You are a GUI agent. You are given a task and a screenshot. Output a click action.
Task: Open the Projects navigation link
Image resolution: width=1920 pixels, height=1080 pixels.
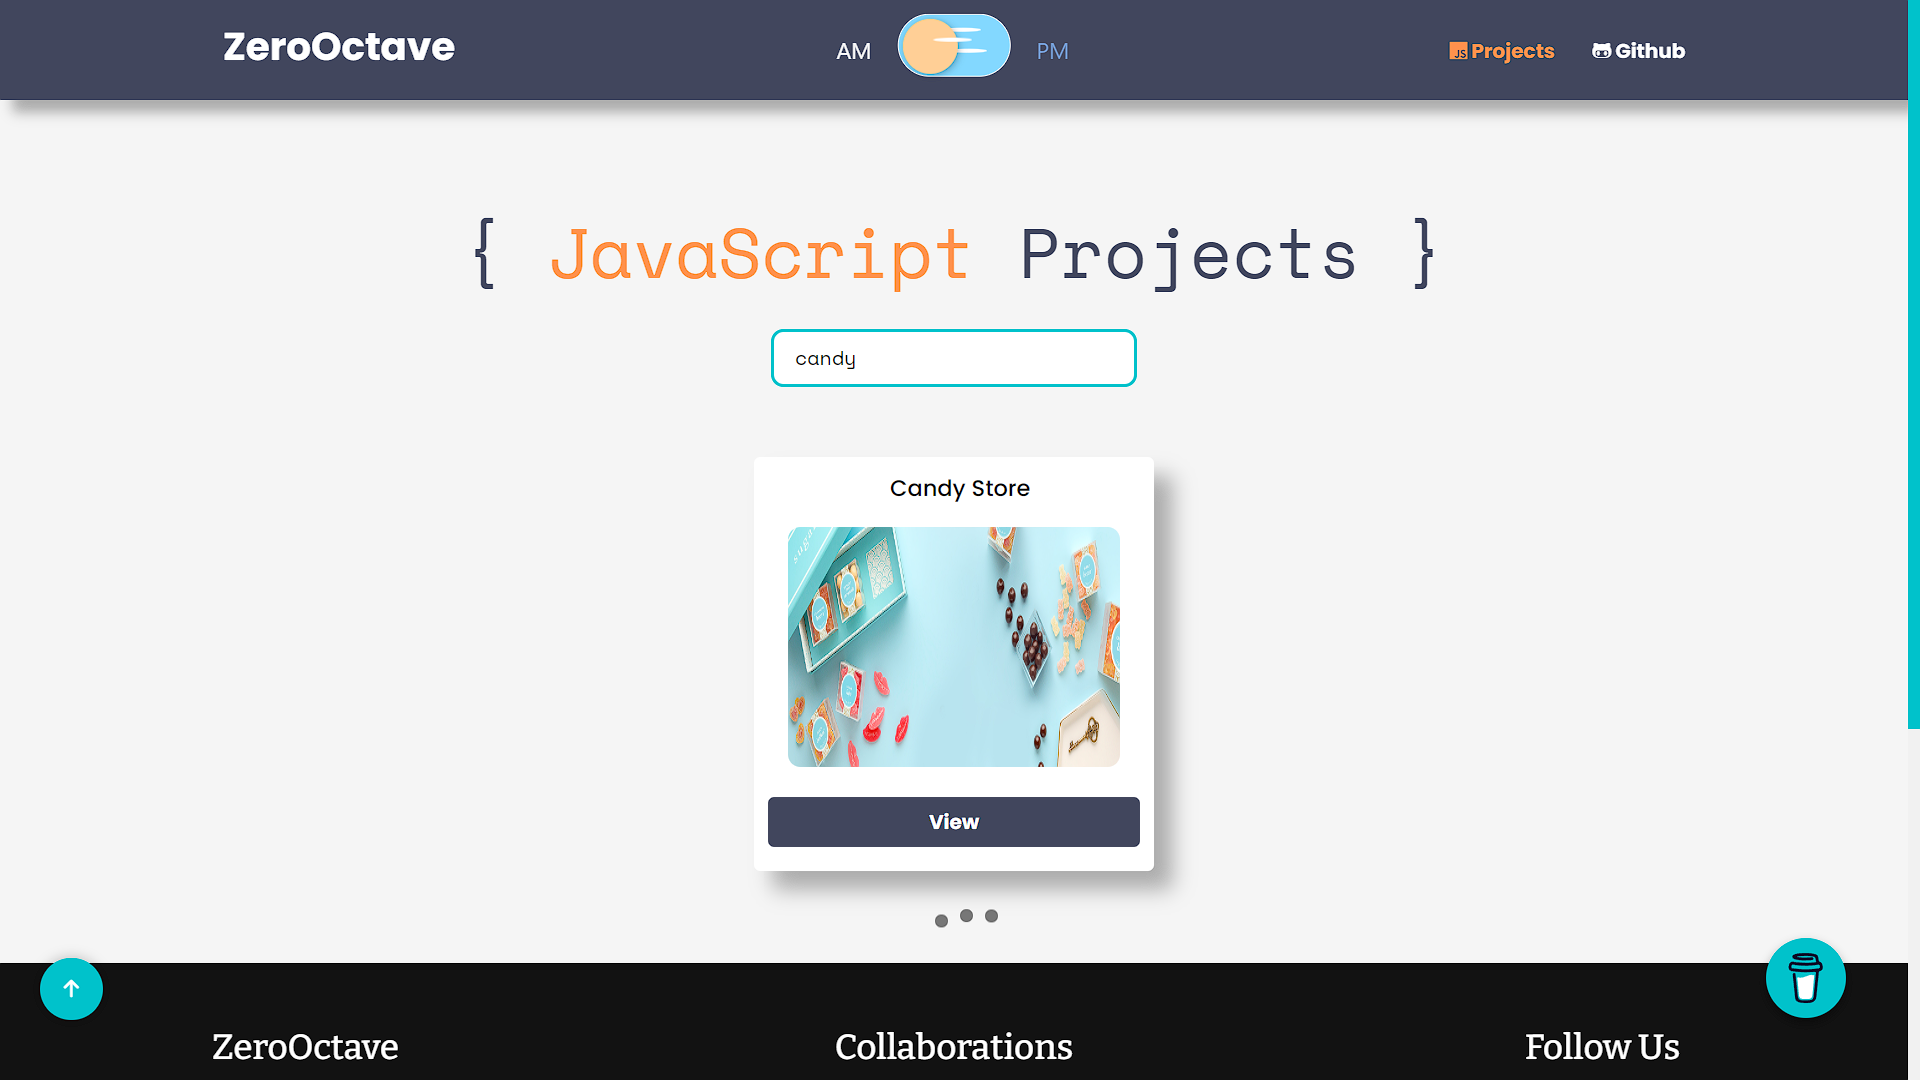pyautogui.click(x=1512, y=51)
